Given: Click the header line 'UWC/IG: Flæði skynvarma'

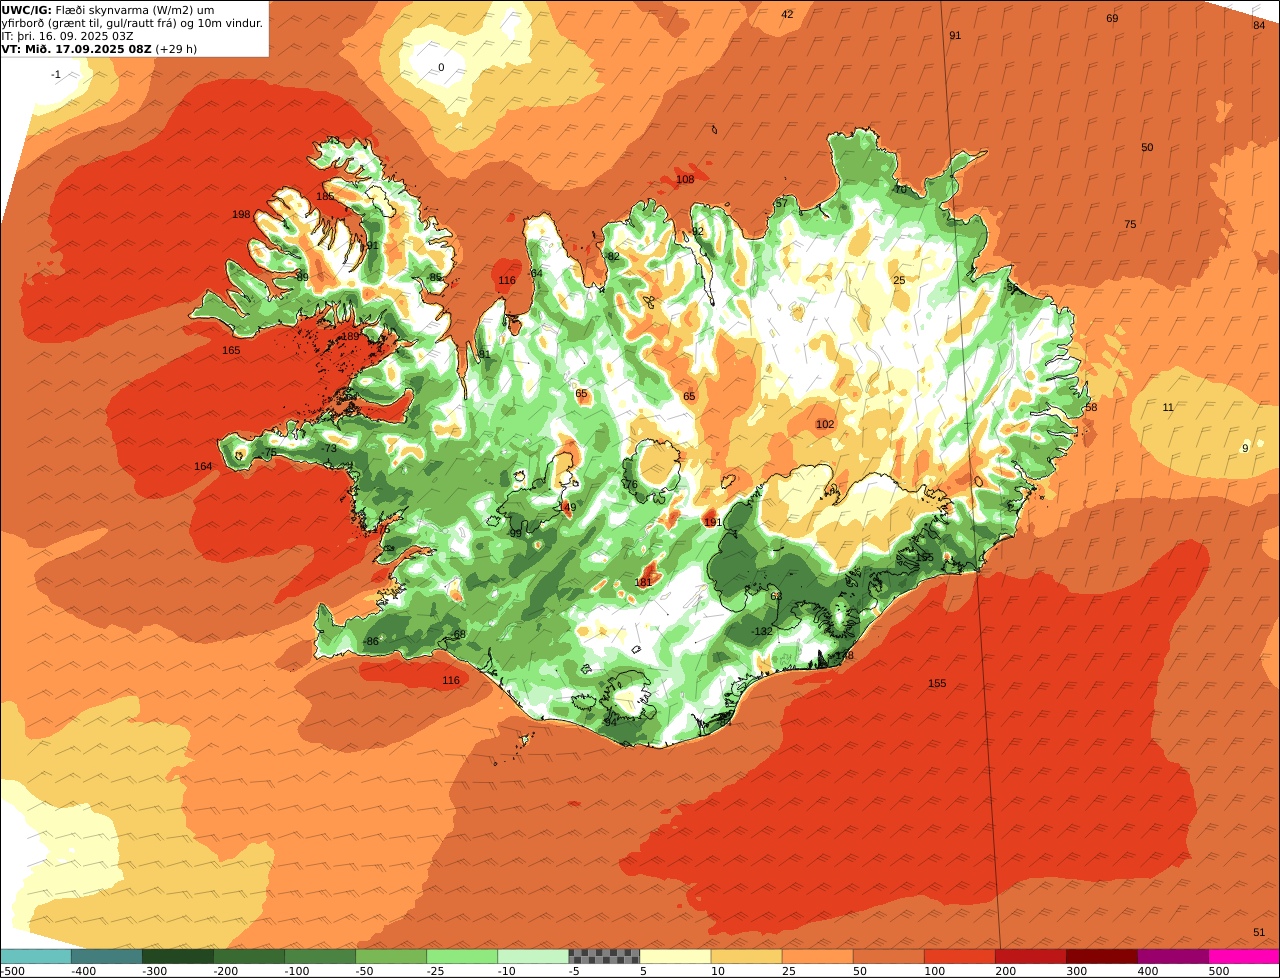Looking at the screenshot, I should (x=108, y=10).
